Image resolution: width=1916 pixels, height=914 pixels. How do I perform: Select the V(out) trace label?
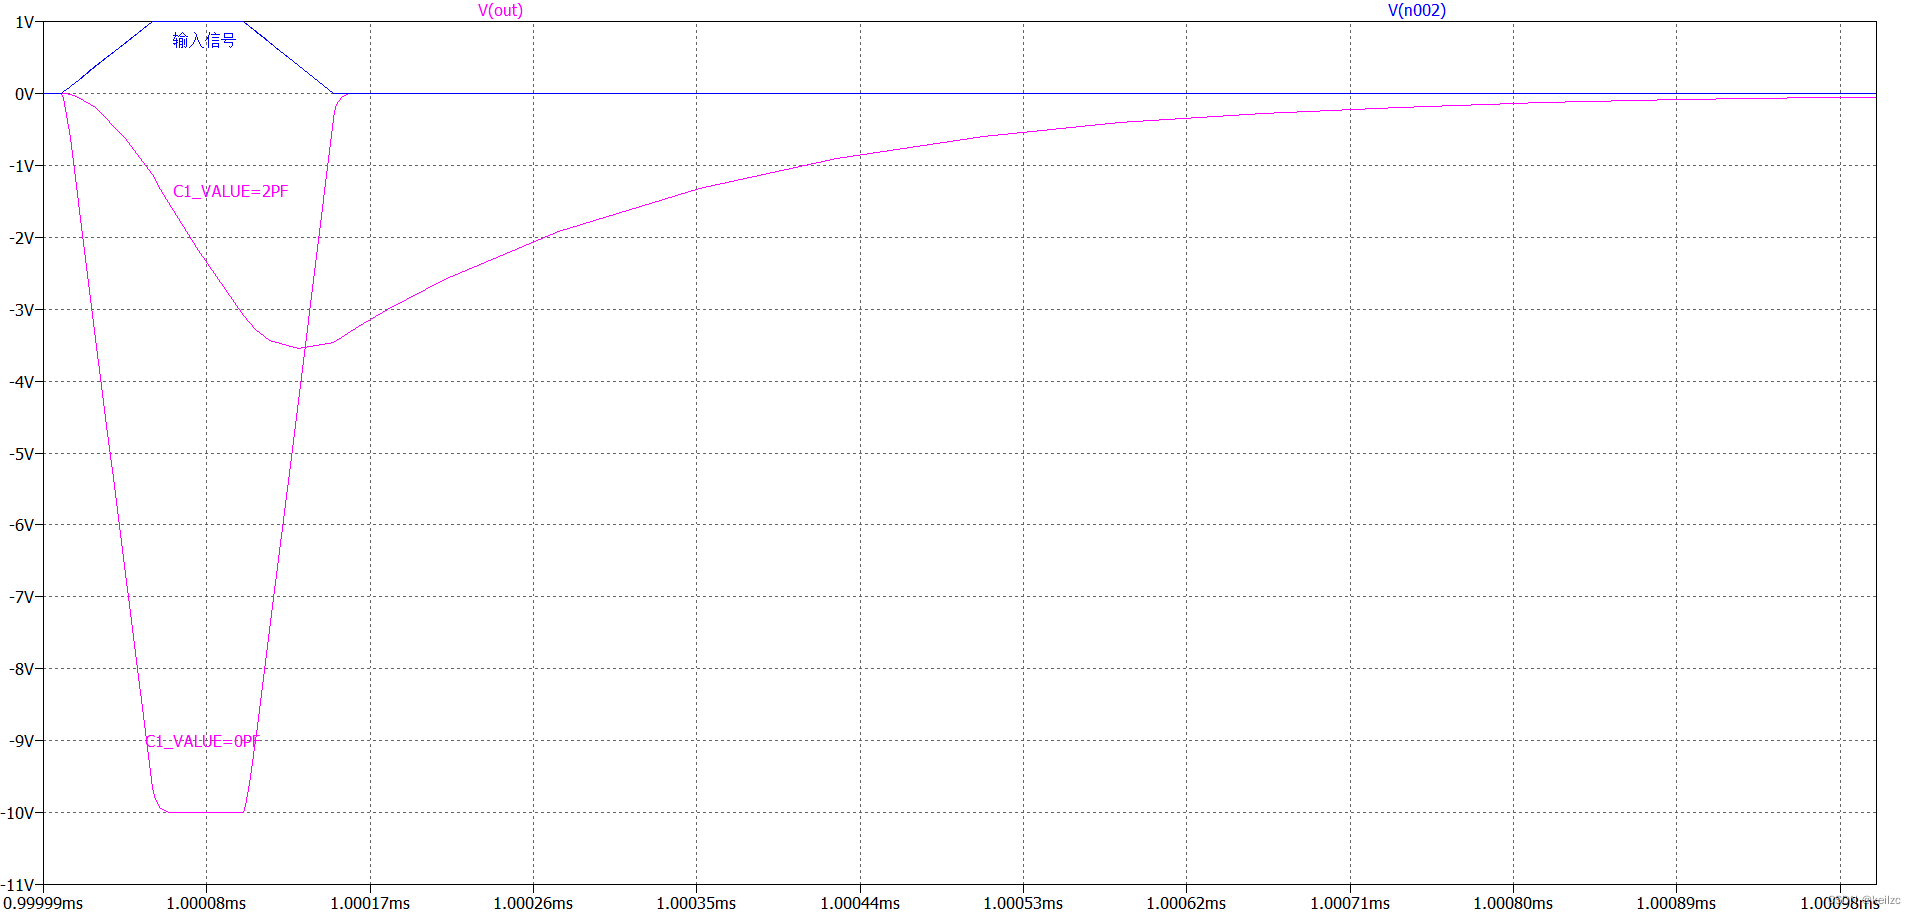500,10
